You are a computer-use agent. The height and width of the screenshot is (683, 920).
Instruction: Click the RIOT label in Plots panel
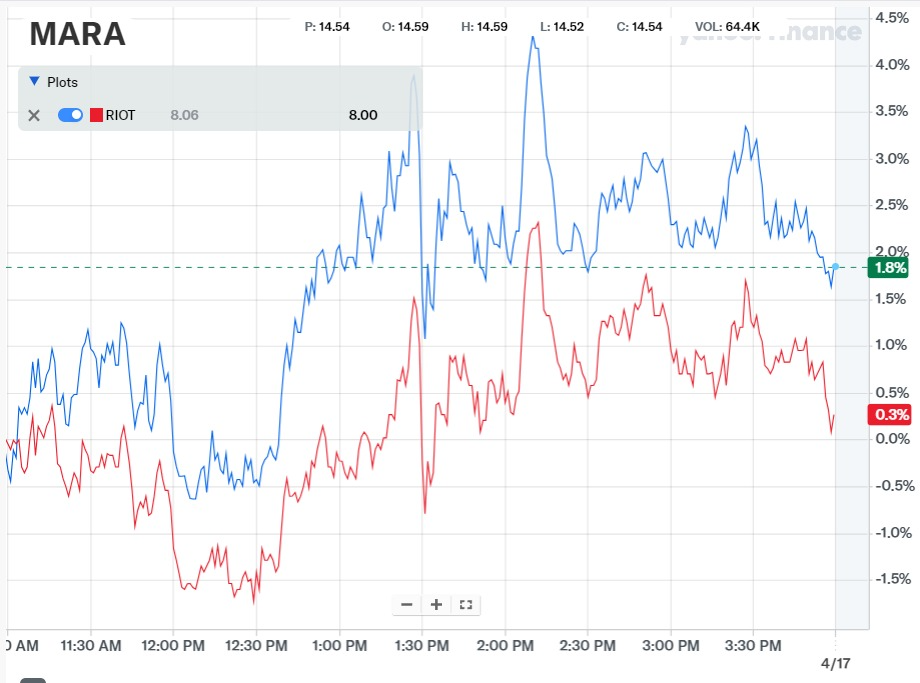coord(120,115)
